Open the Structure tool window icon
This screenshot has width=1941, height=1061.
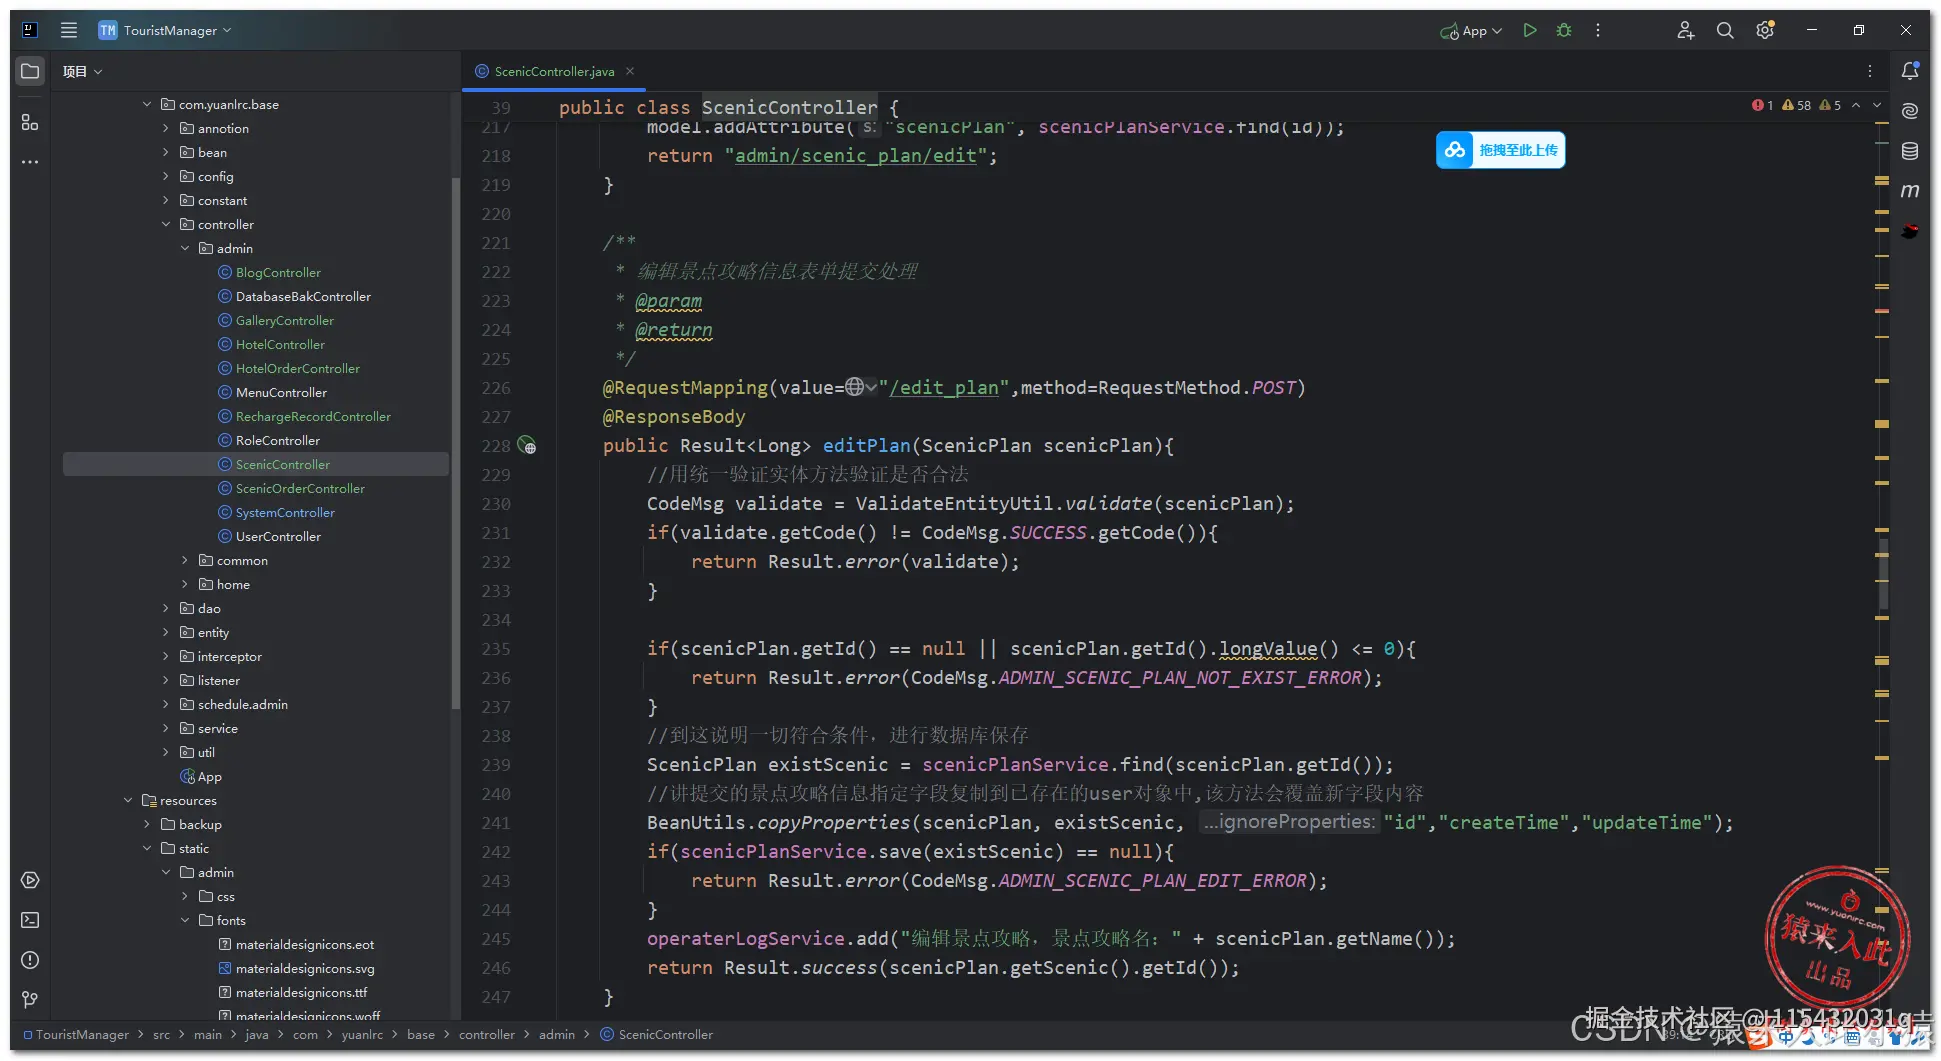point(30,122)
